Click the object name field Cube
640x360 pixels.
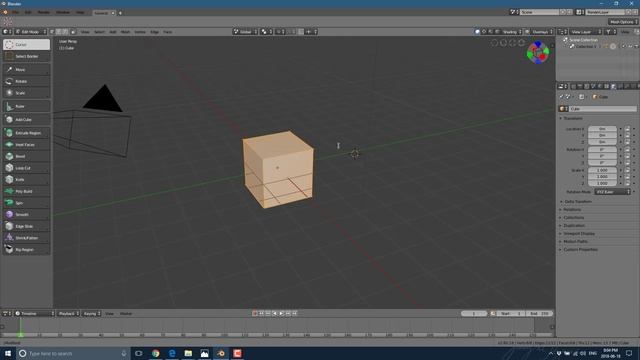(x=603, y=109)
